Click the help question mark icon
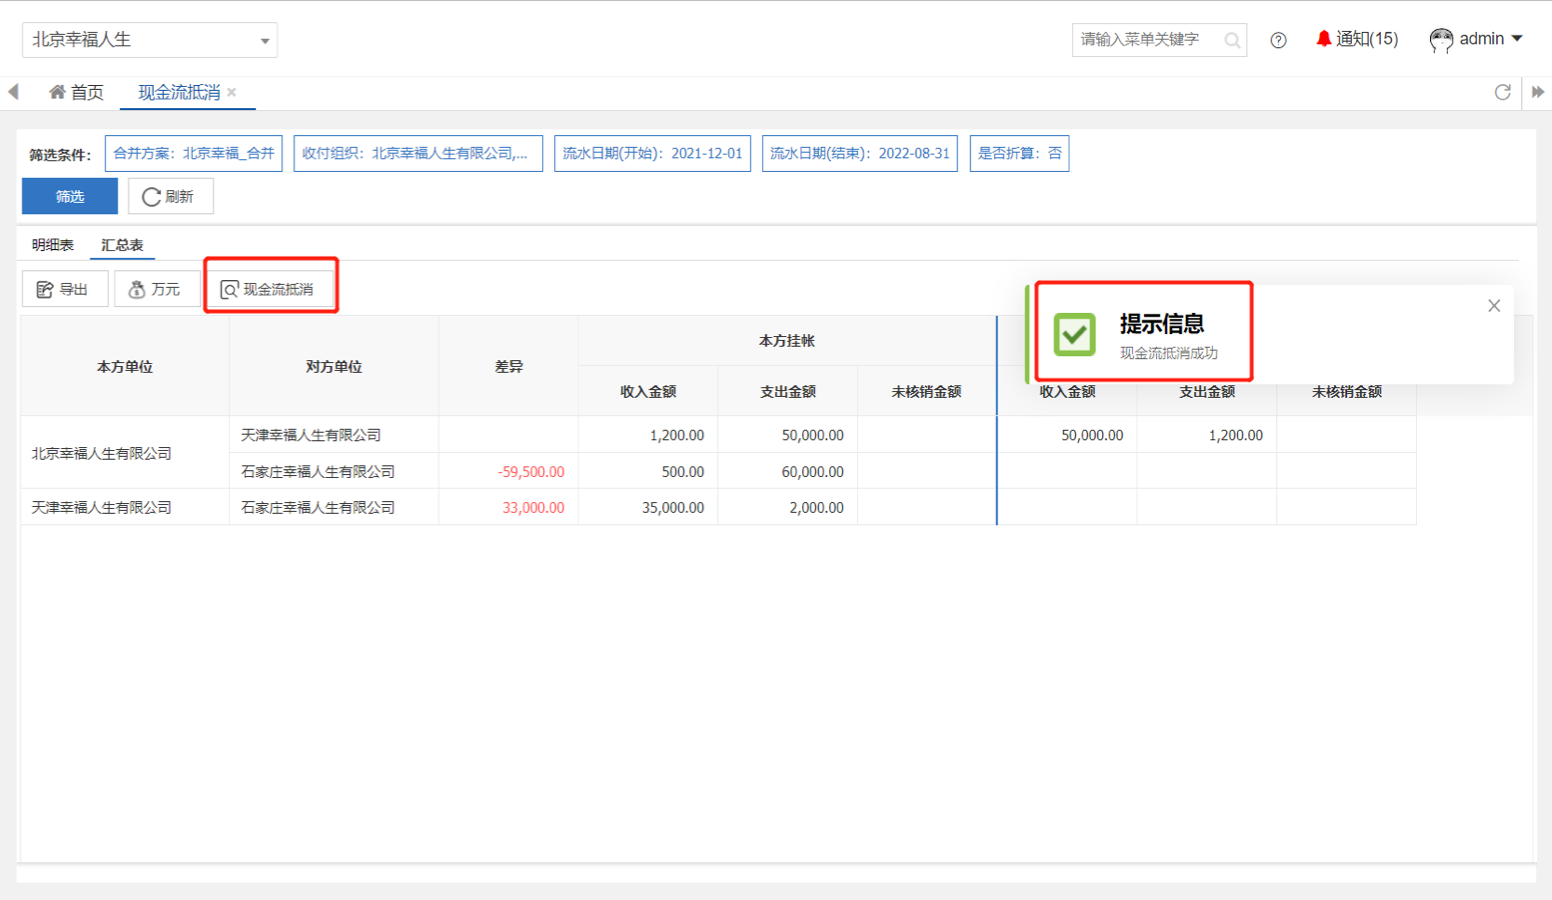The width and height of the screenshot is (1552, 900). (1278, 40)
